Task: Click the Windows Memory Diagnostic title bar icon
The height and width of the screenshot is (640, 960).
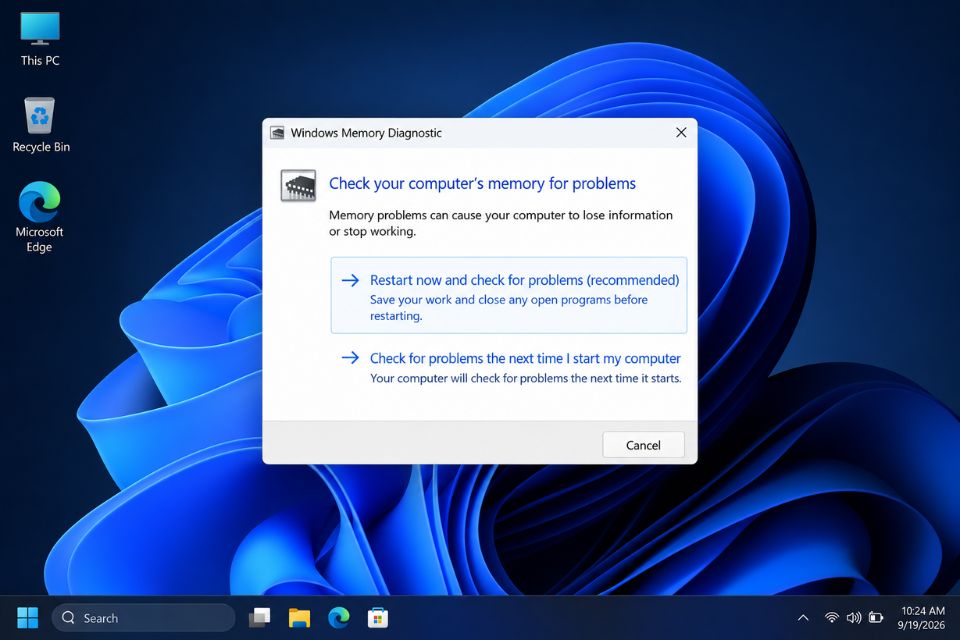Action: coord(277,133)
